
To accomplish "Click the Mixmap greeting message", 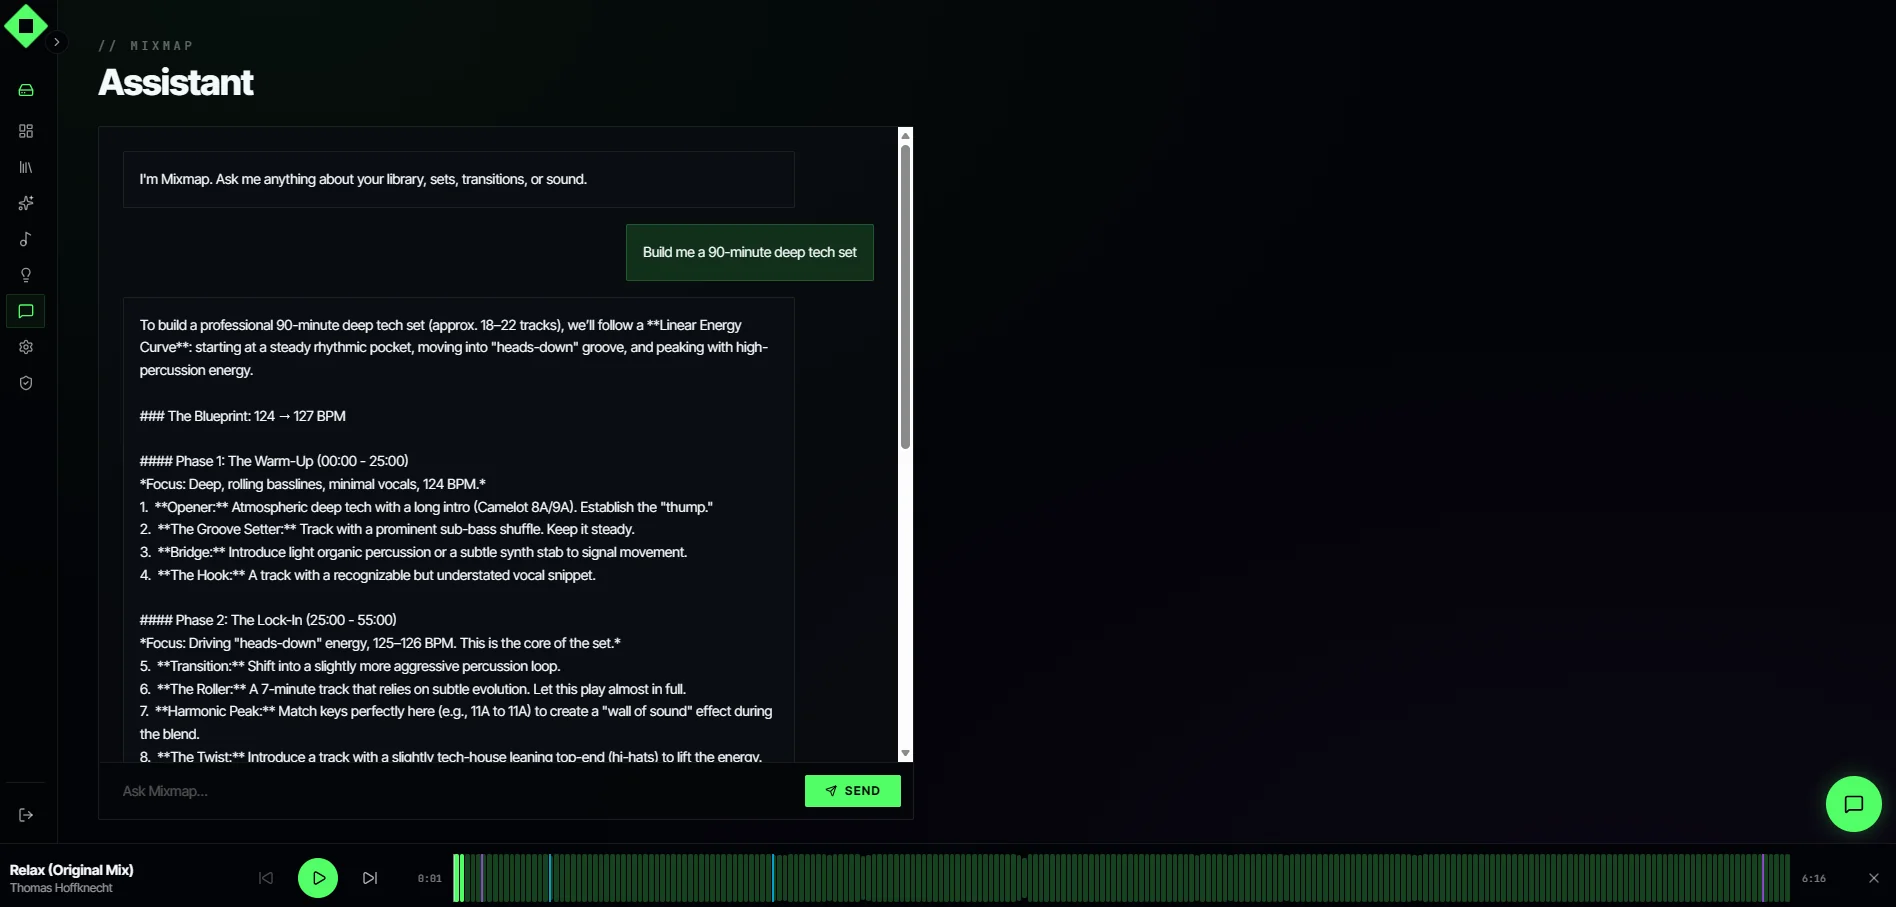I will (459, 179).
